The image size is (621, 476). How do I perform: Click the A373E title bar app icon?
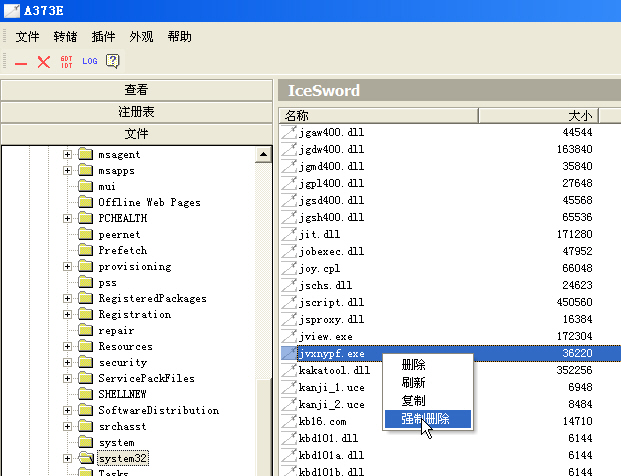pos(11,11)
